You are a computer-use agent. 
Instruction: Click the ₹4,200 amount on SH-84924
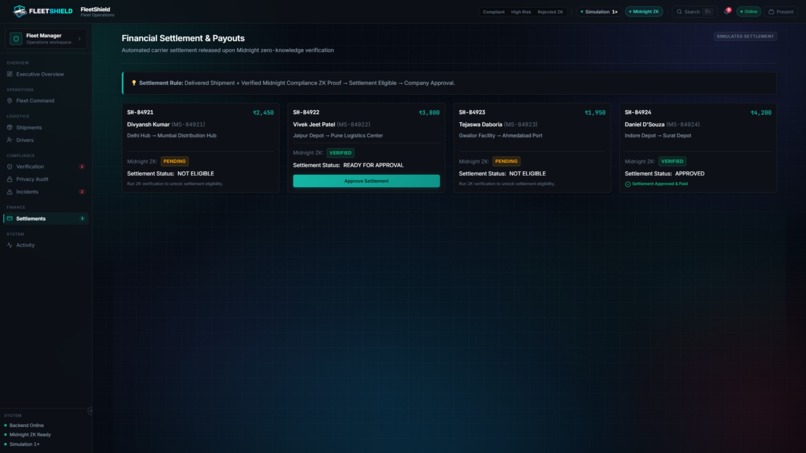click(x=761, y=113)
